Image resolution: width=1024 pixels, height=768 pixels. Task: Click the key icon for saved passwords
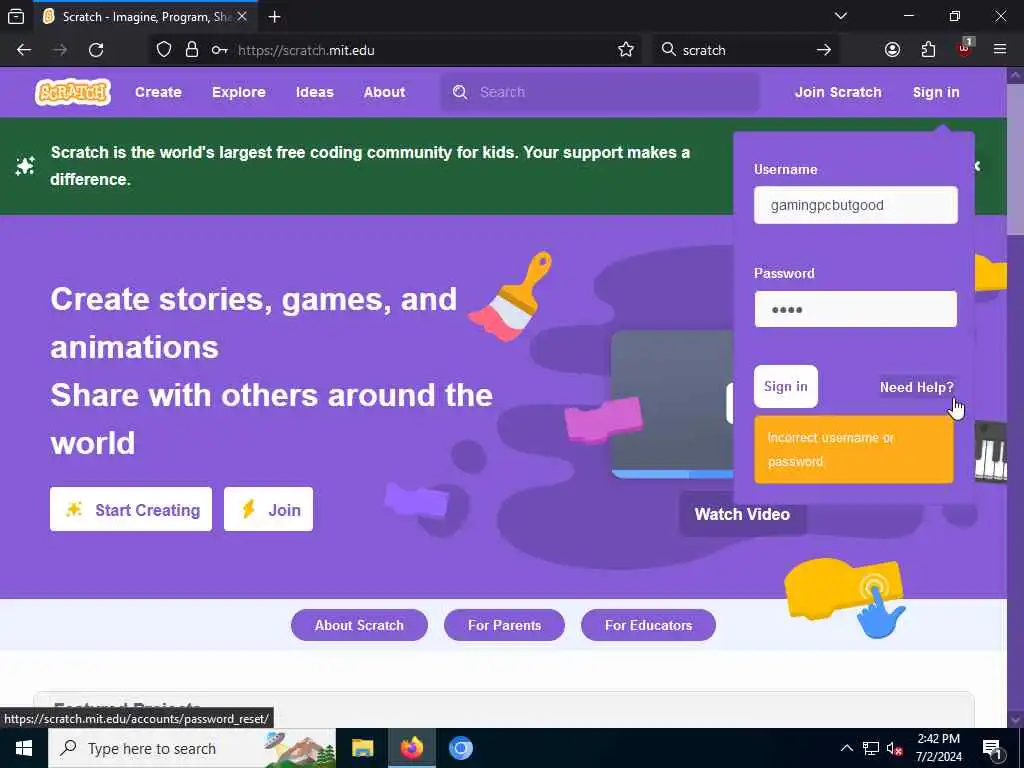[x=219, y=50]
